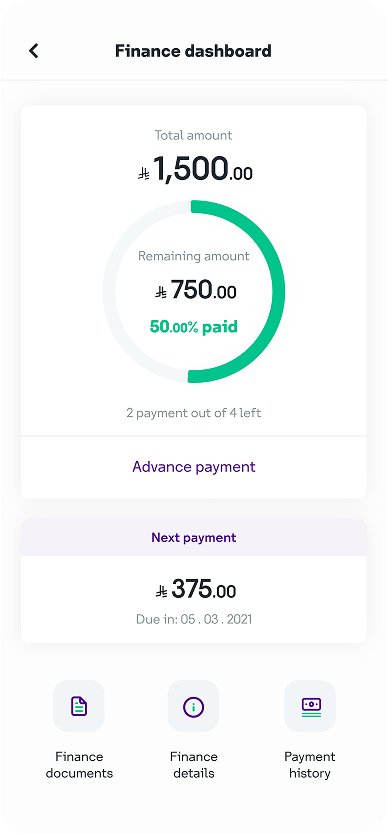
Task: Go back using the left arrow icon
Action: (x=34, y=51)
